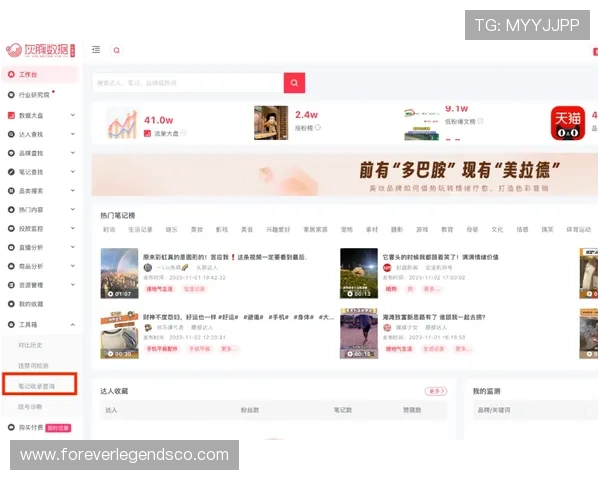Select the 家居家装 category tab

[x=315, y=229]
